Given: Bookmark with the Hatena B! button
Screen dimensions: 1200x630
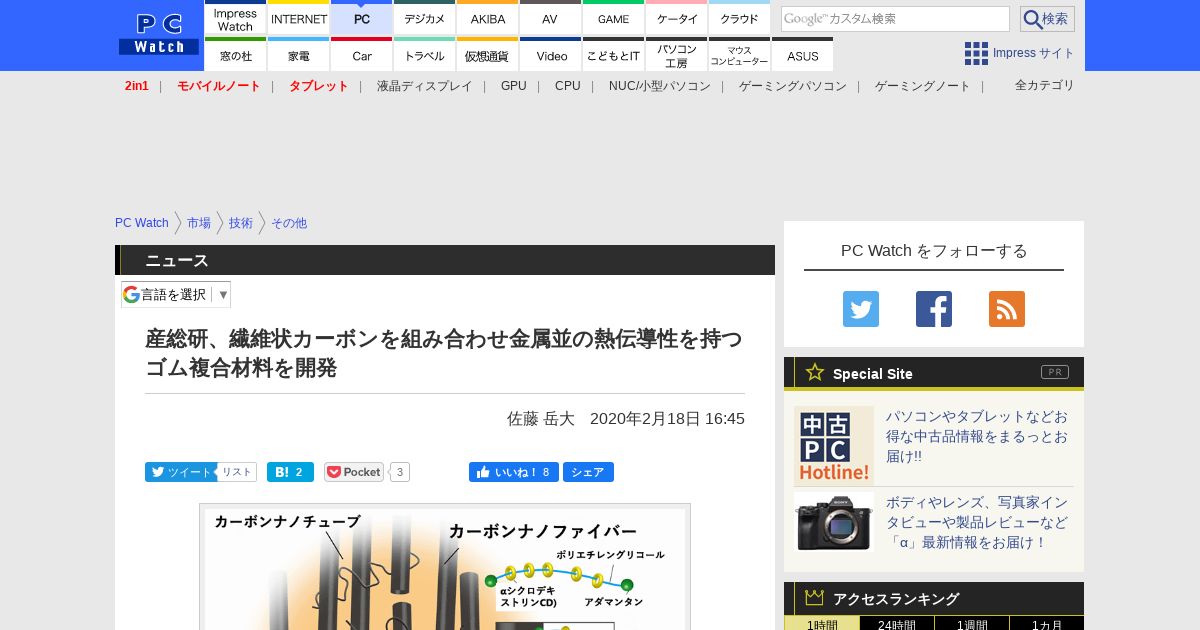Looking at the screenshot, I should tap(290, 472).
